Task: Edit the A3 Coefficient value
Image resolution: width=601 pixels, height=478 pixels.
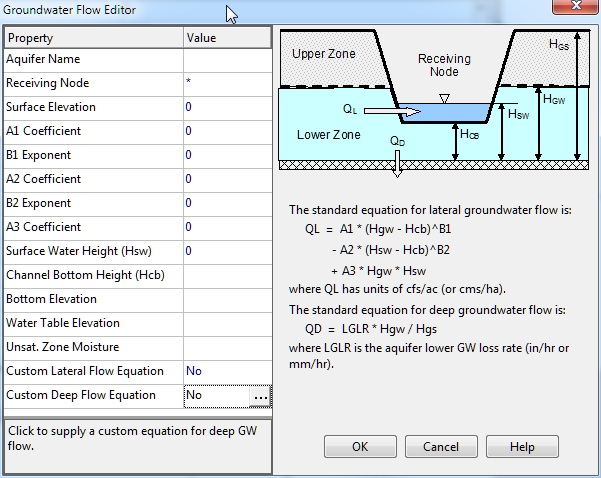Action: tap(228, 228)
